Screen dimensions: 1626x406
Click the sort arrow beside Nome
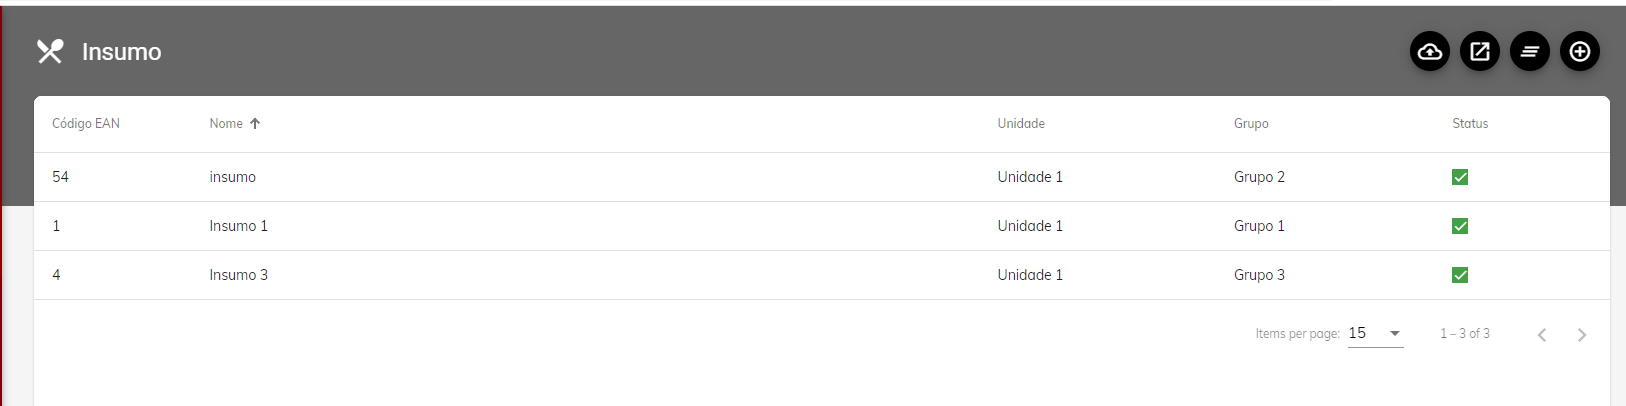pyautogui.click(x=255, y=124)
